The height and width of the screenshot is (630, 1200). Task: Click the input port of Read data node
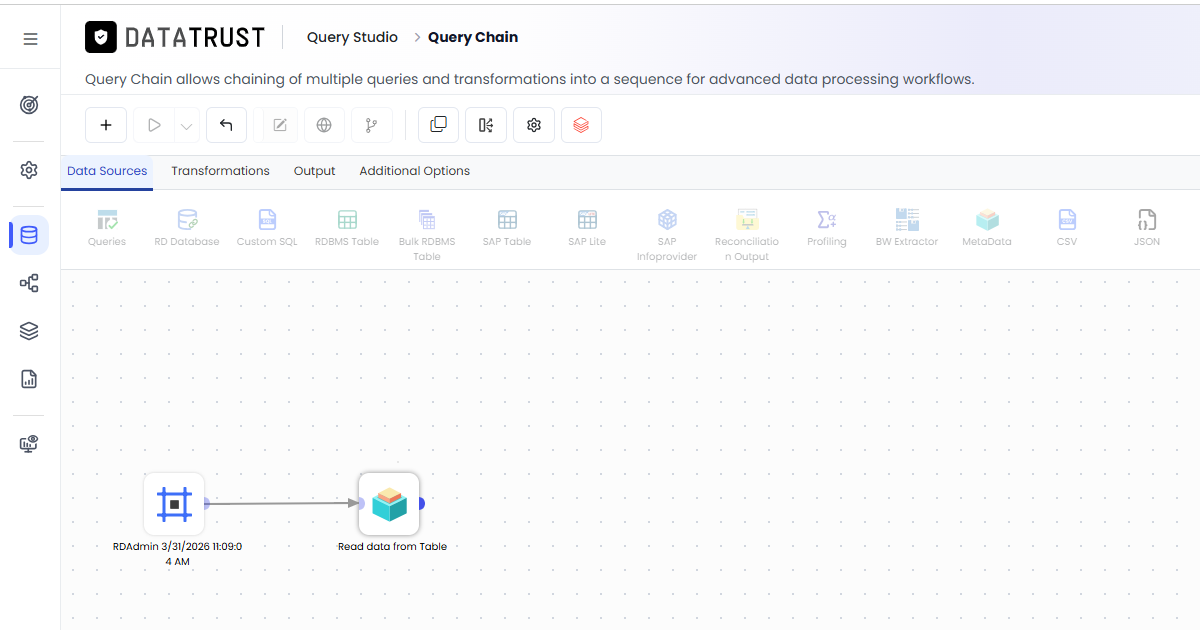(x=359, y=504)
